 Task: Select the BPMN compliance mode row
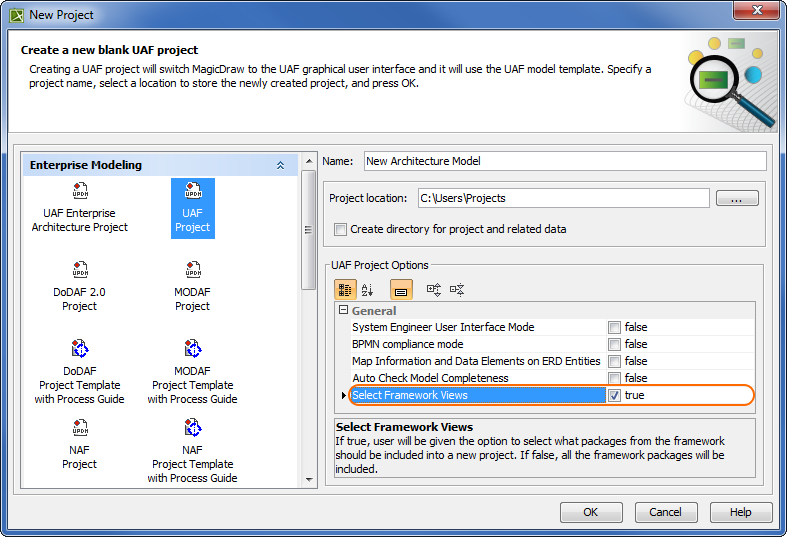click(552, 344)
